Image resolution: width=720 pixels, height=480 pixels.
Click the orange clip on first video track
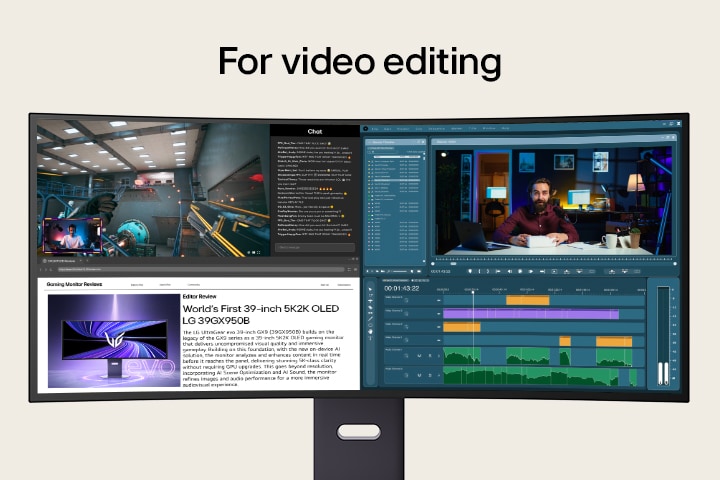527,300
